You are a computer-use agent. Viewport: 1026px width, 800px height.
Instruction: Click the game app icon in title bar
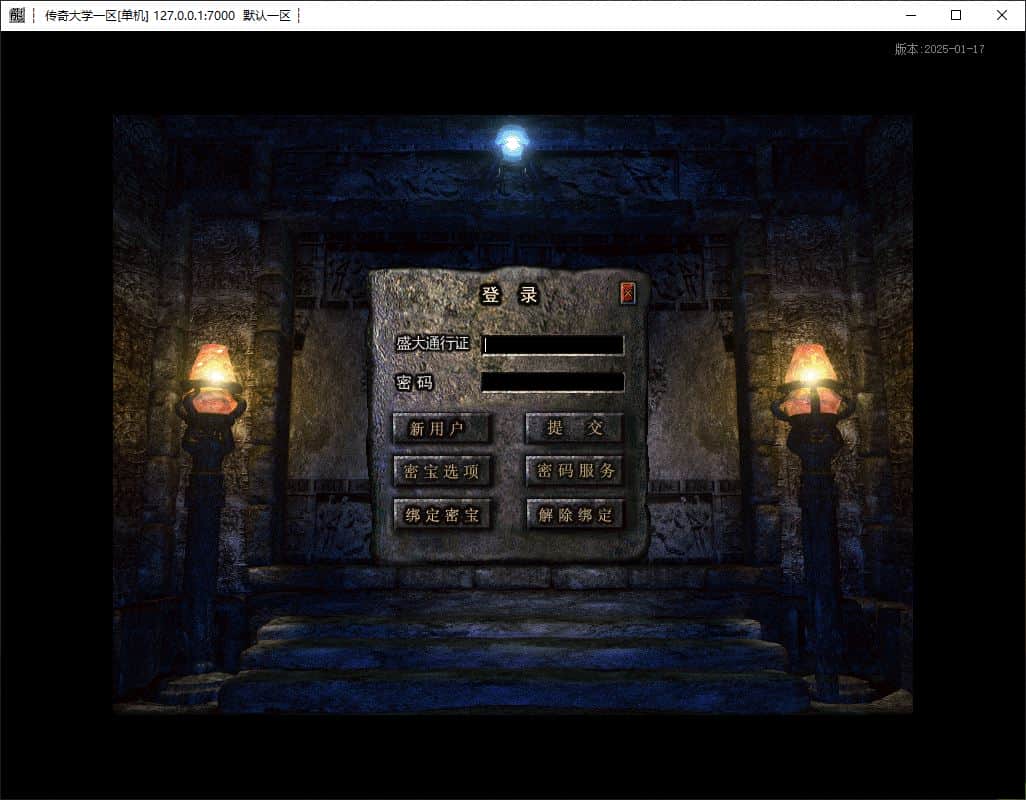(x=17, y=15)
